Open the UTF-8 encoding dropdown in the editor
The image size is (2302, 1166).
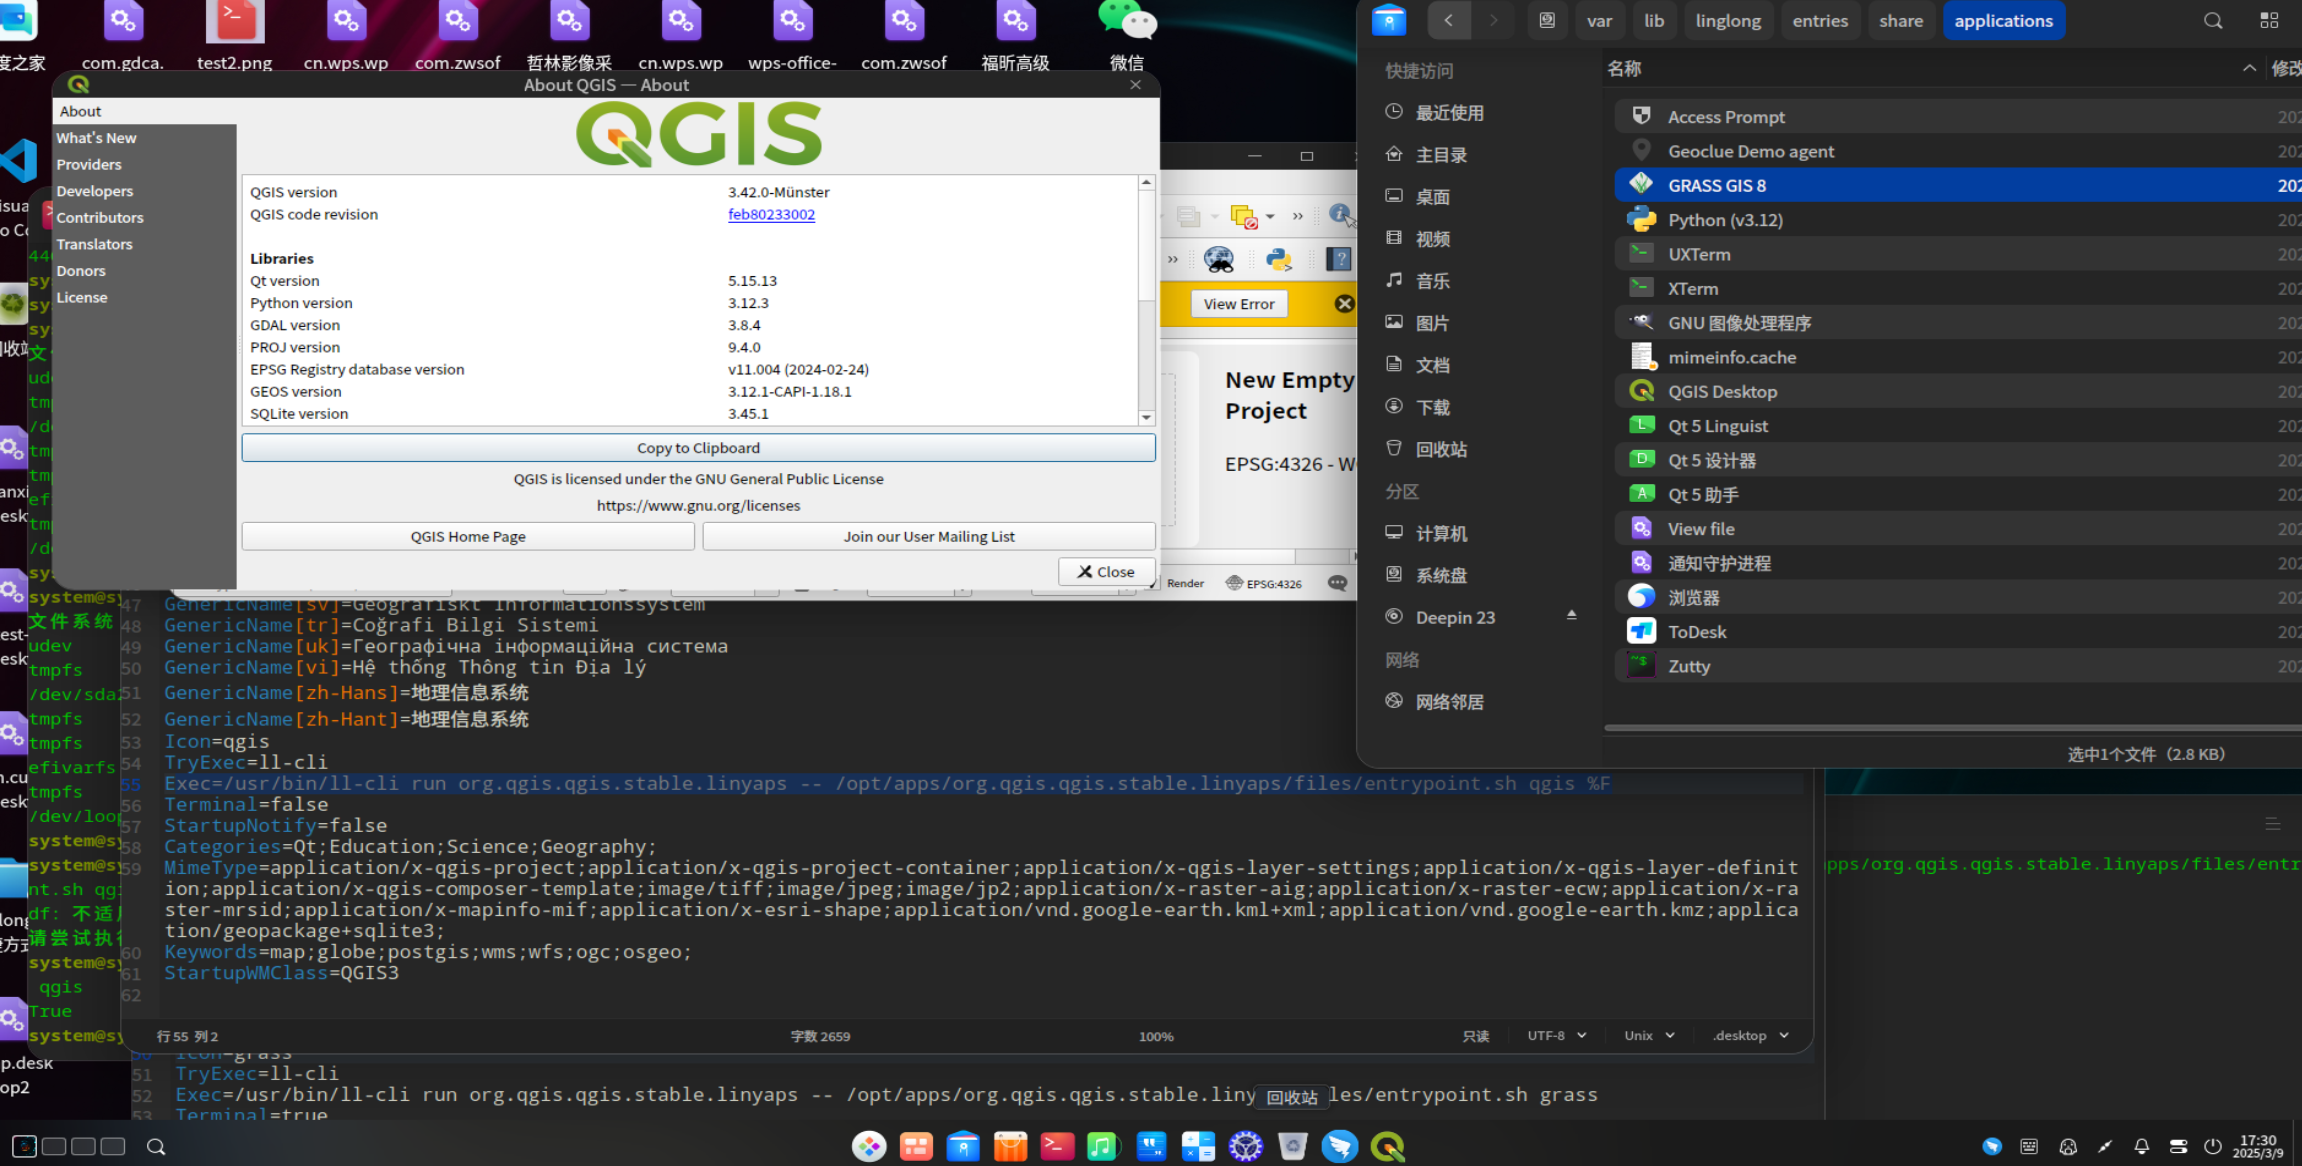pos(1556,1036)
